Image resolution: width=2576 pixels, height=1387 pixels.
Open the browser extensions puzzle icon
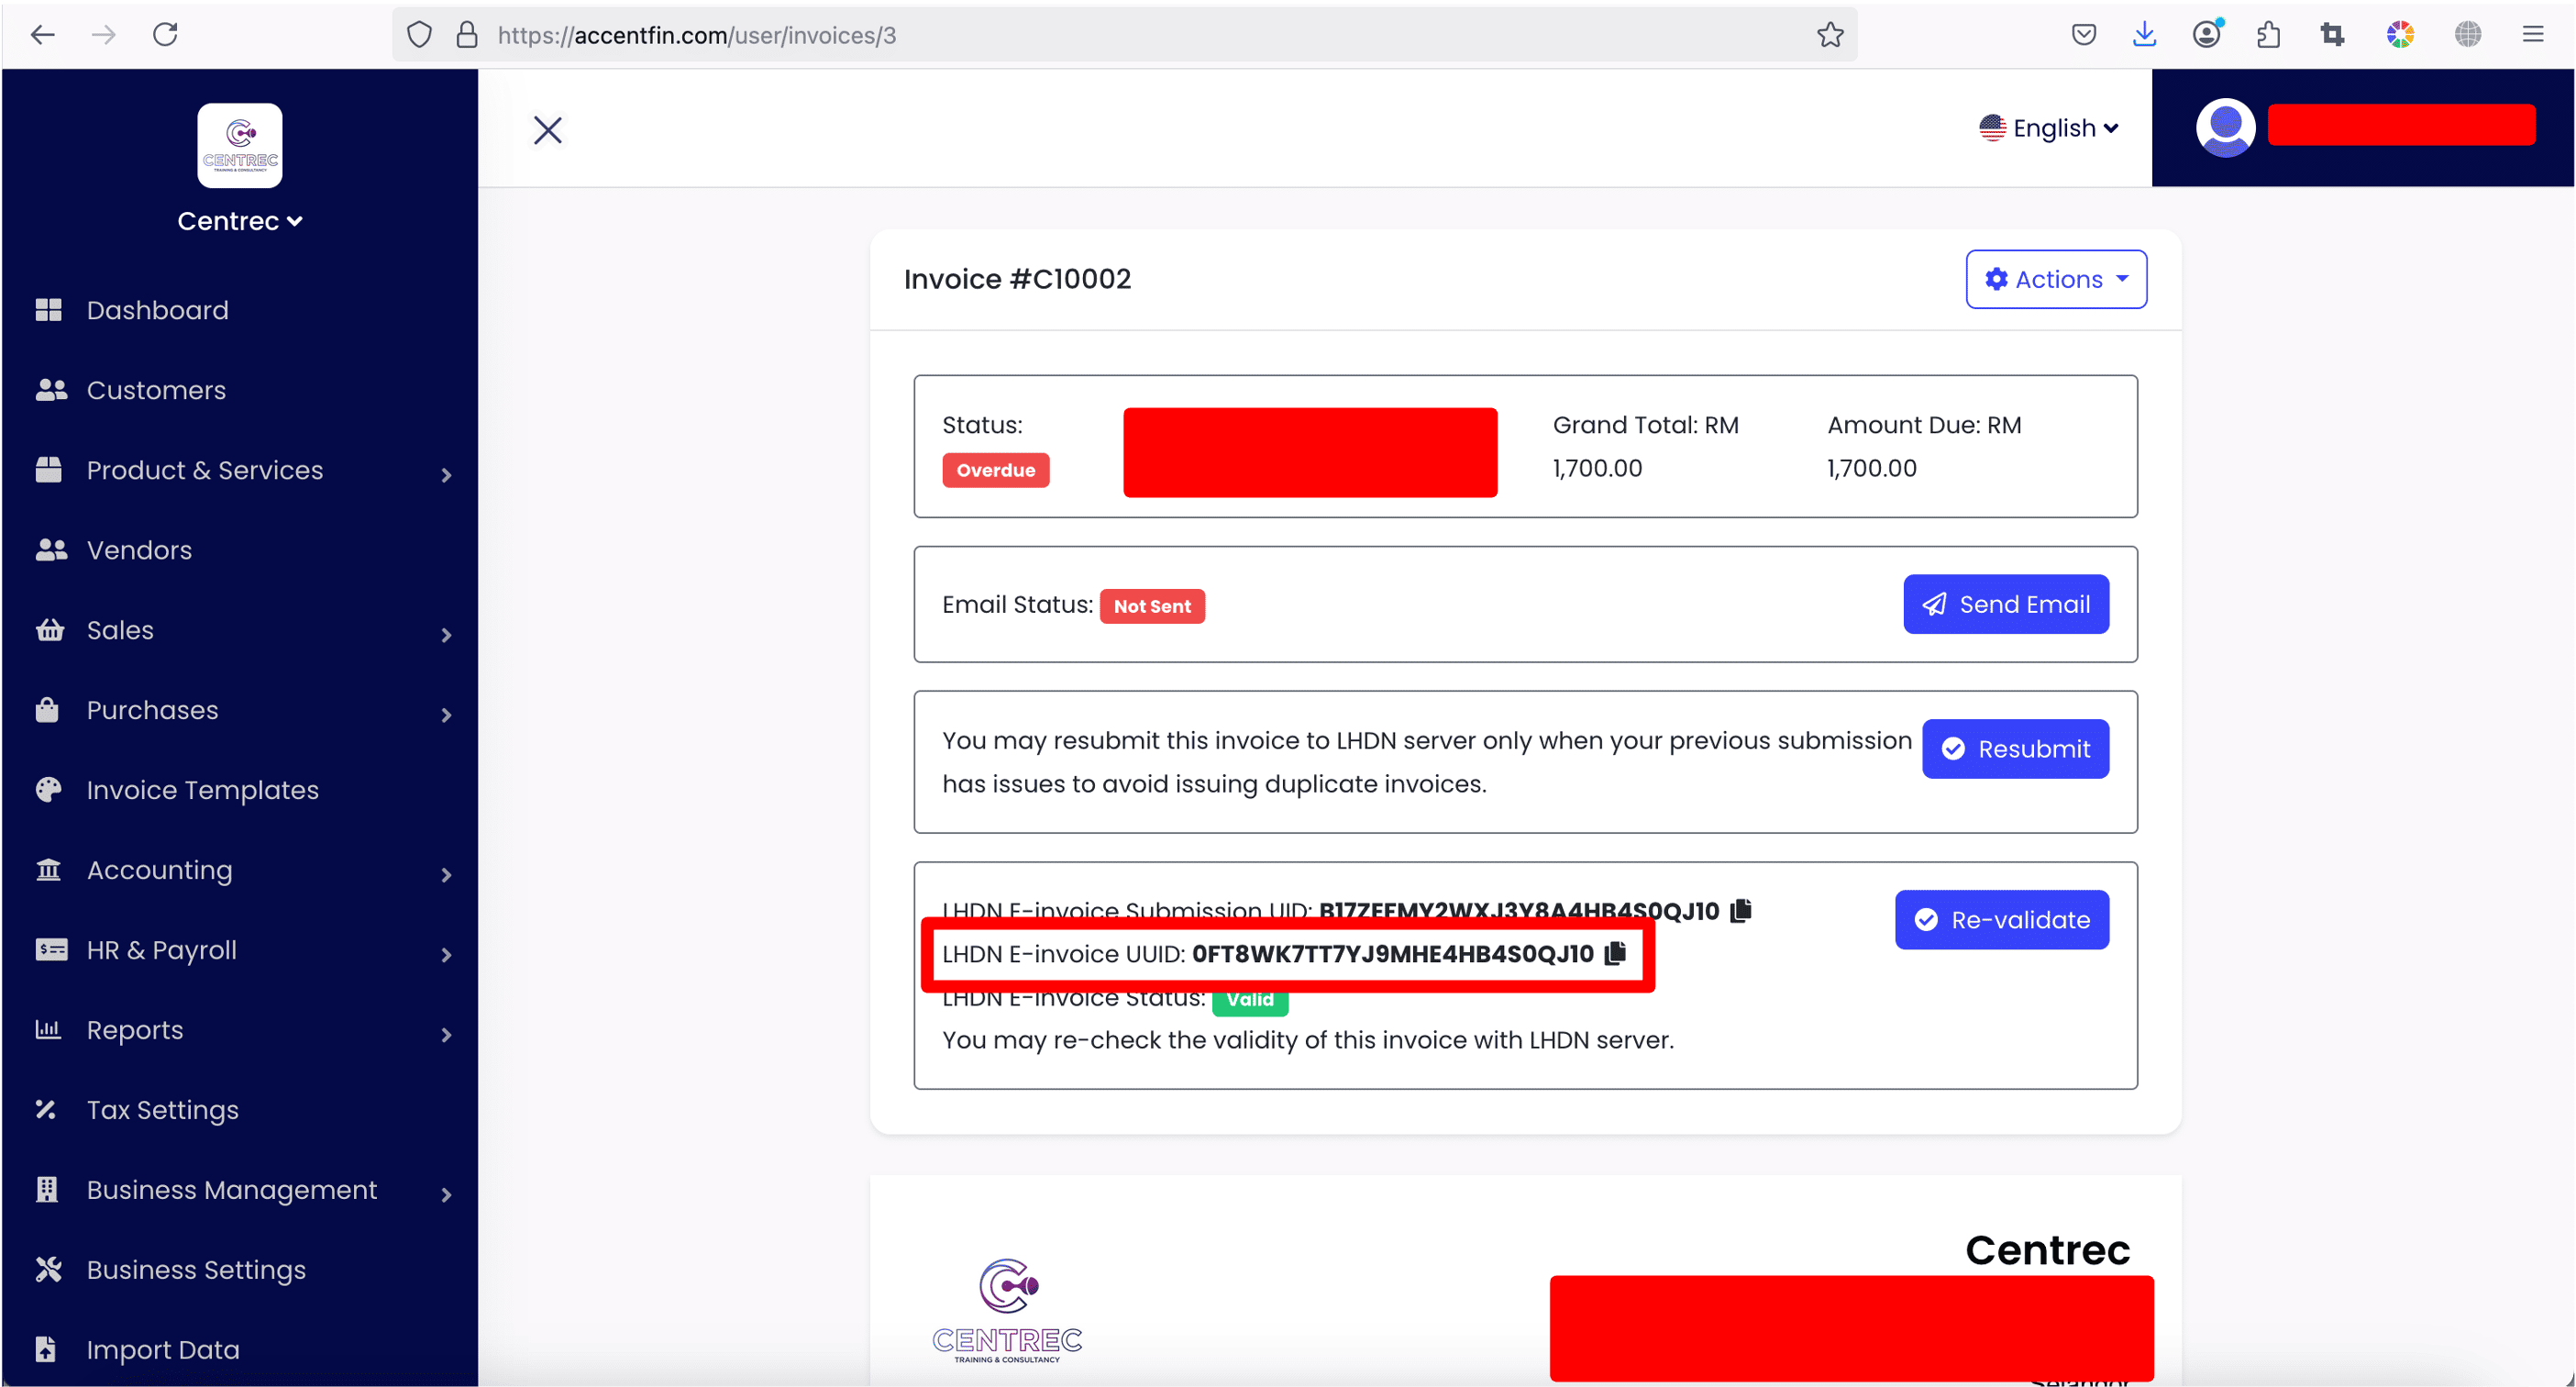(2269, 35)
